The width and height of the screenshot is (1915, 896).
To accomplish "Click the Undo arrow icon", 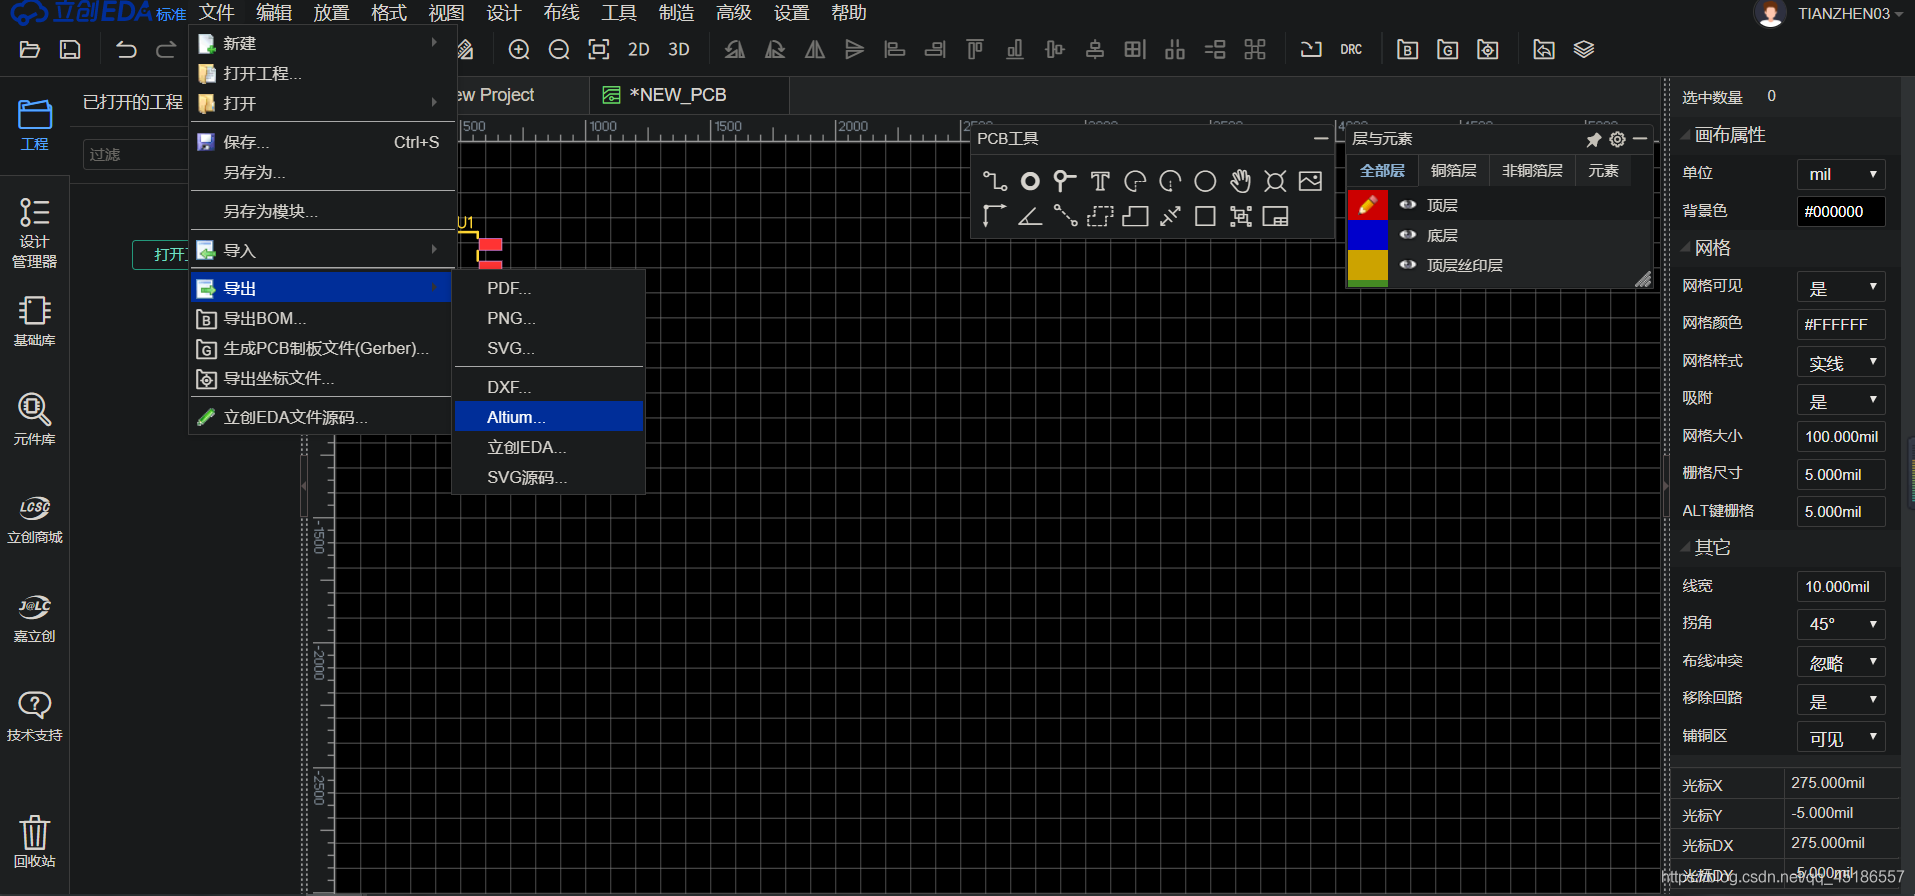I will (x=126, y=49).
